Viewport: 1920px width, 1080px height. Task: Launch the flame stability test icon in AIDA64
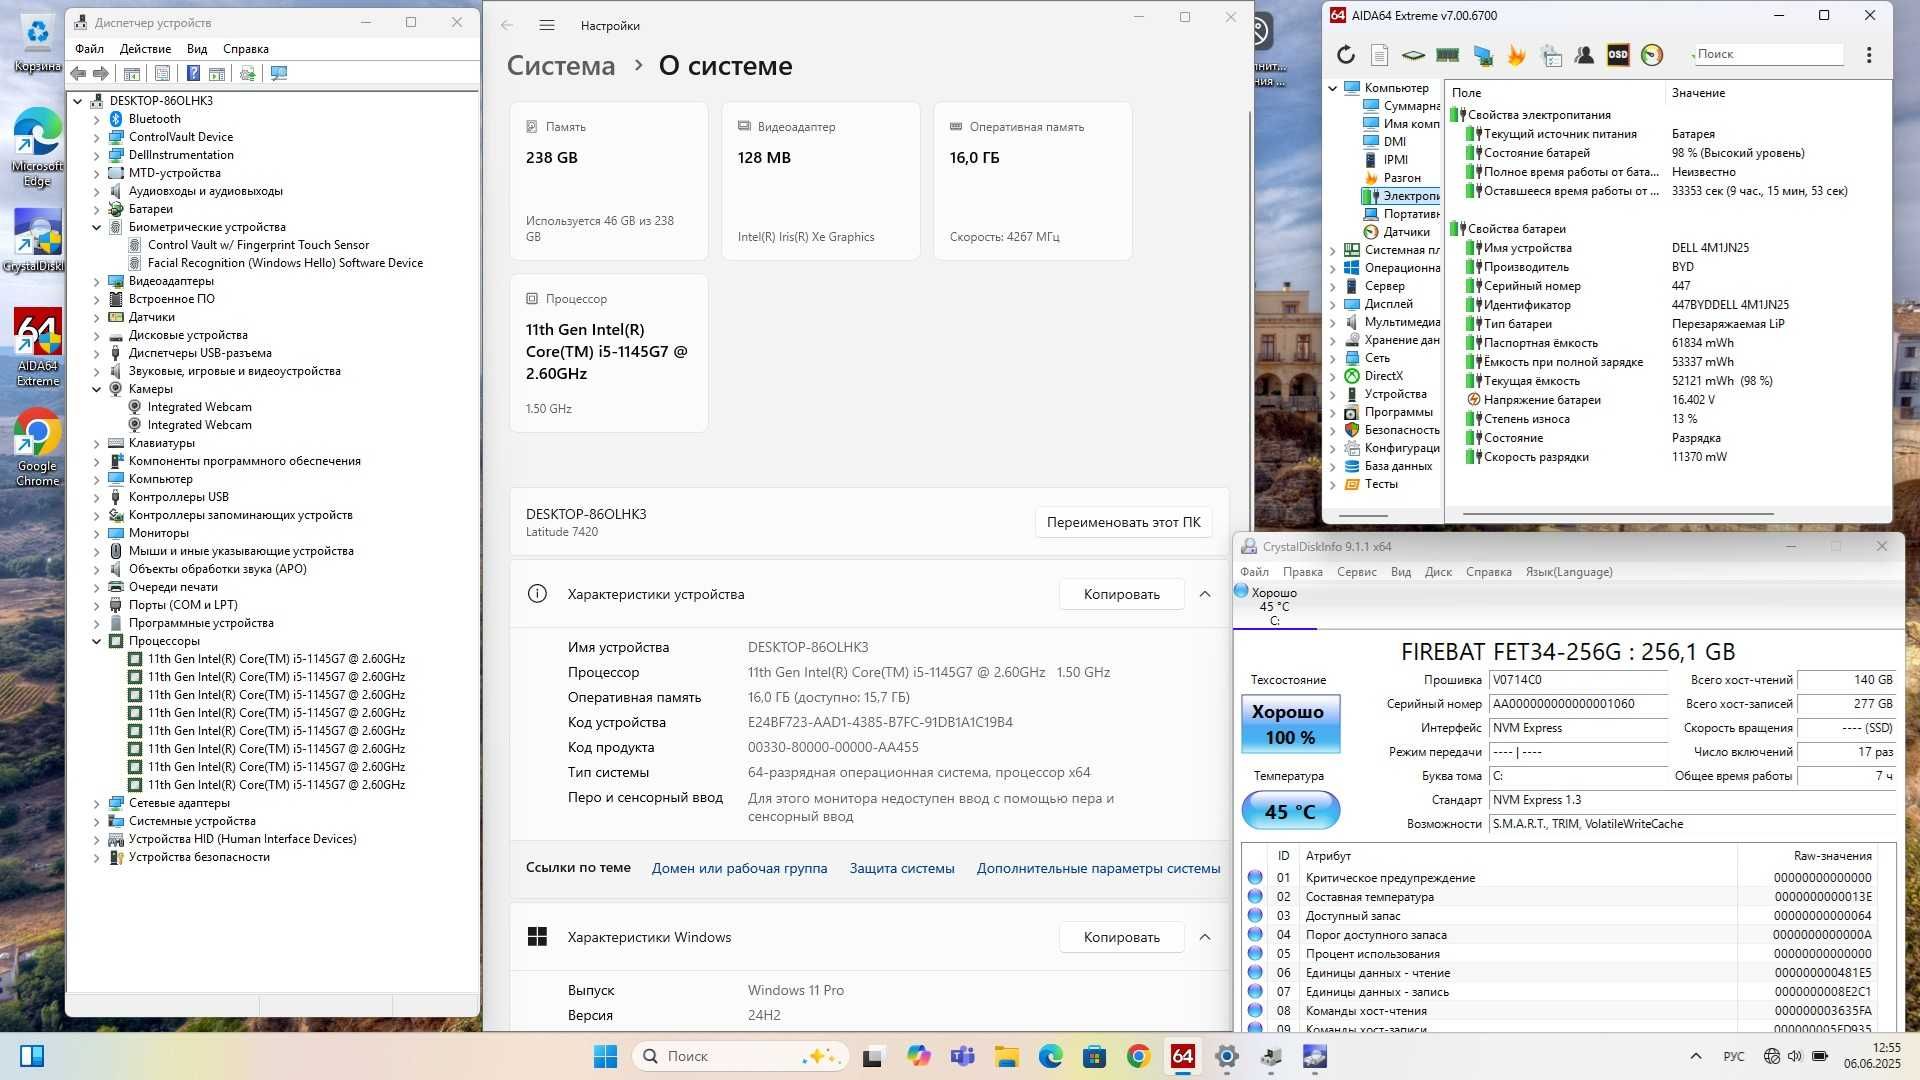pos(1517,55)
